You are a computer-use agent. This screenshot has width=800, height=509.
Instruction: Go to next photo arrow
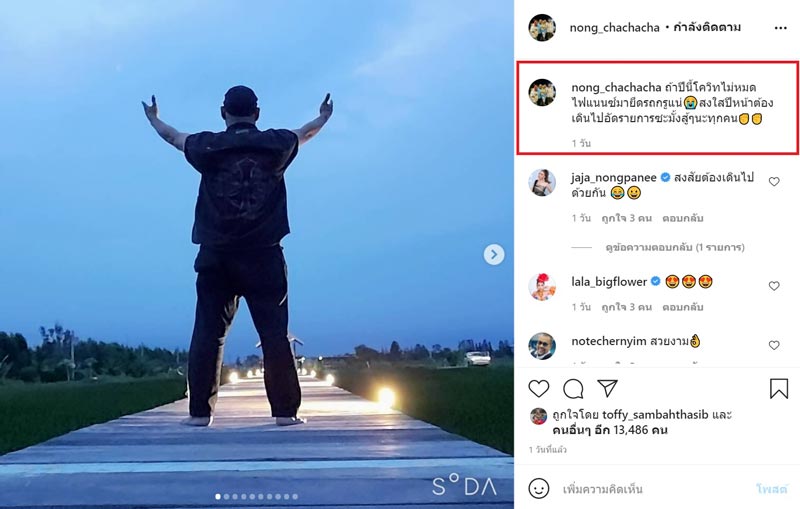point(494,254)
